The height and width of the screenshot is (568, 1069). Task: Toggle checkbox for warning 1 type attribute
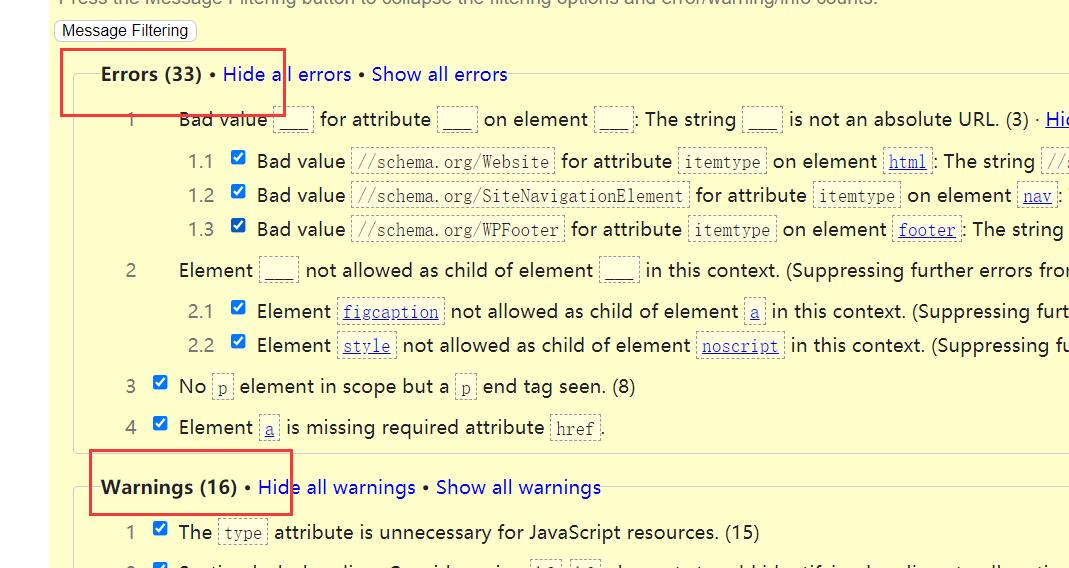(x=160, y=528)
